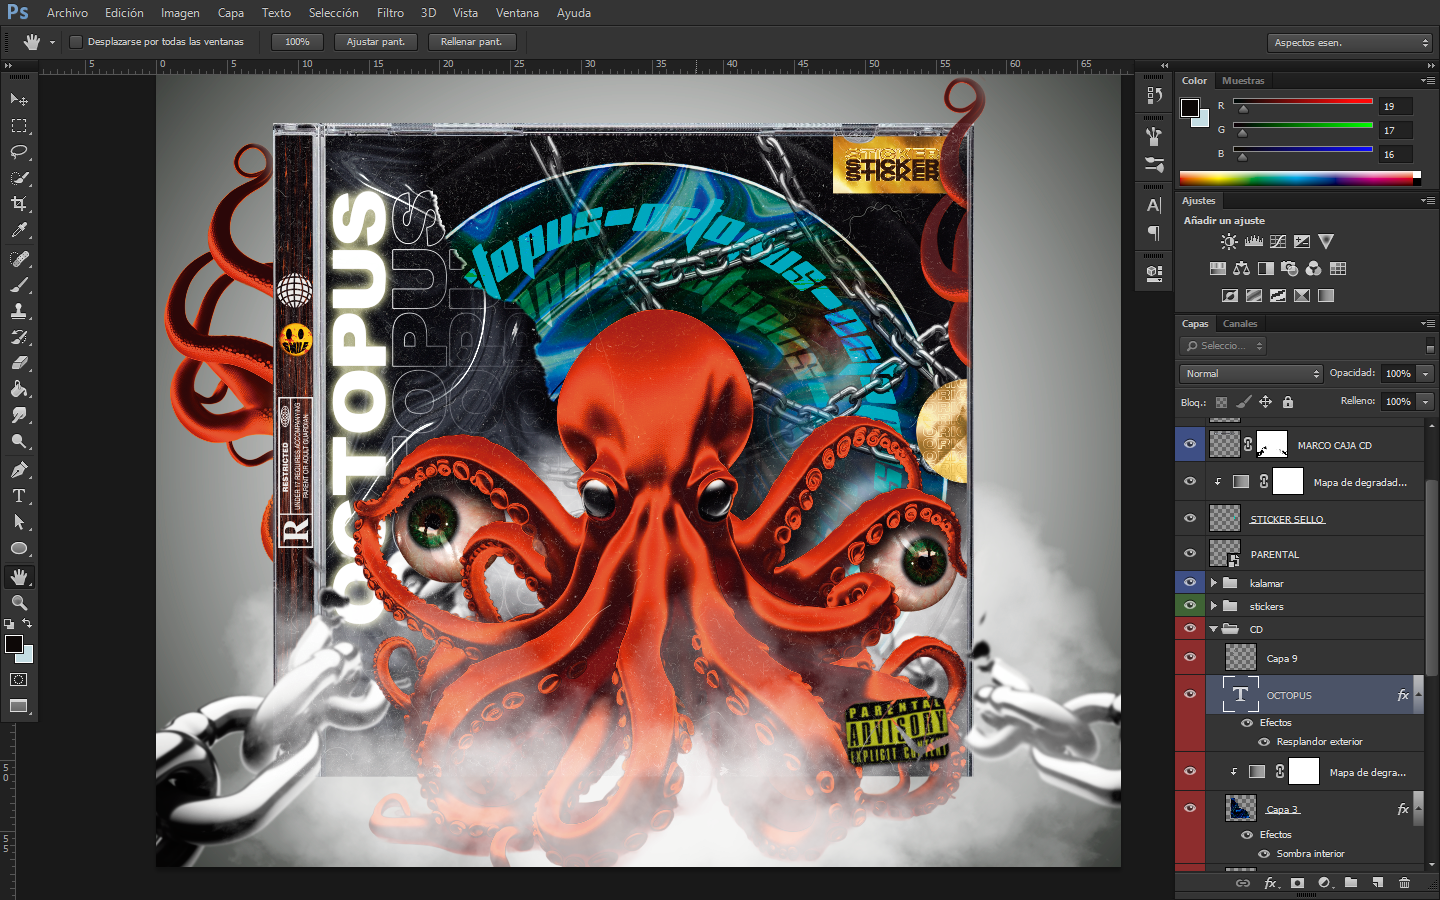The image size is (1440, 900).
Task: Open the Aspectos esen. workspace dropdown
Action: (1350, 43)
